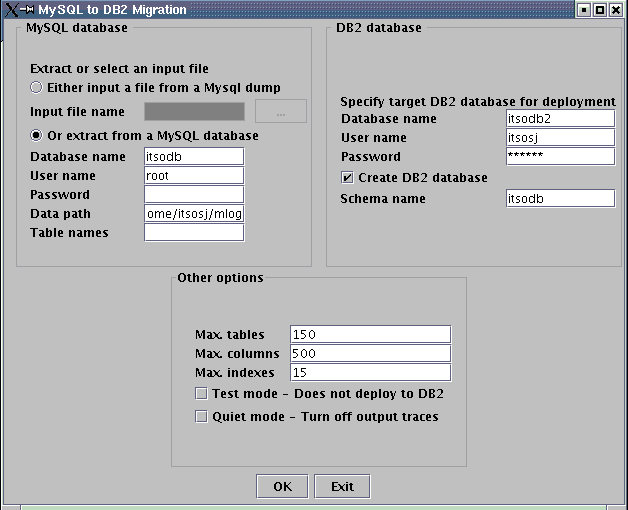Click the Table names field
The height and width of the screenshot is (510, 628).
click(194, 232)
